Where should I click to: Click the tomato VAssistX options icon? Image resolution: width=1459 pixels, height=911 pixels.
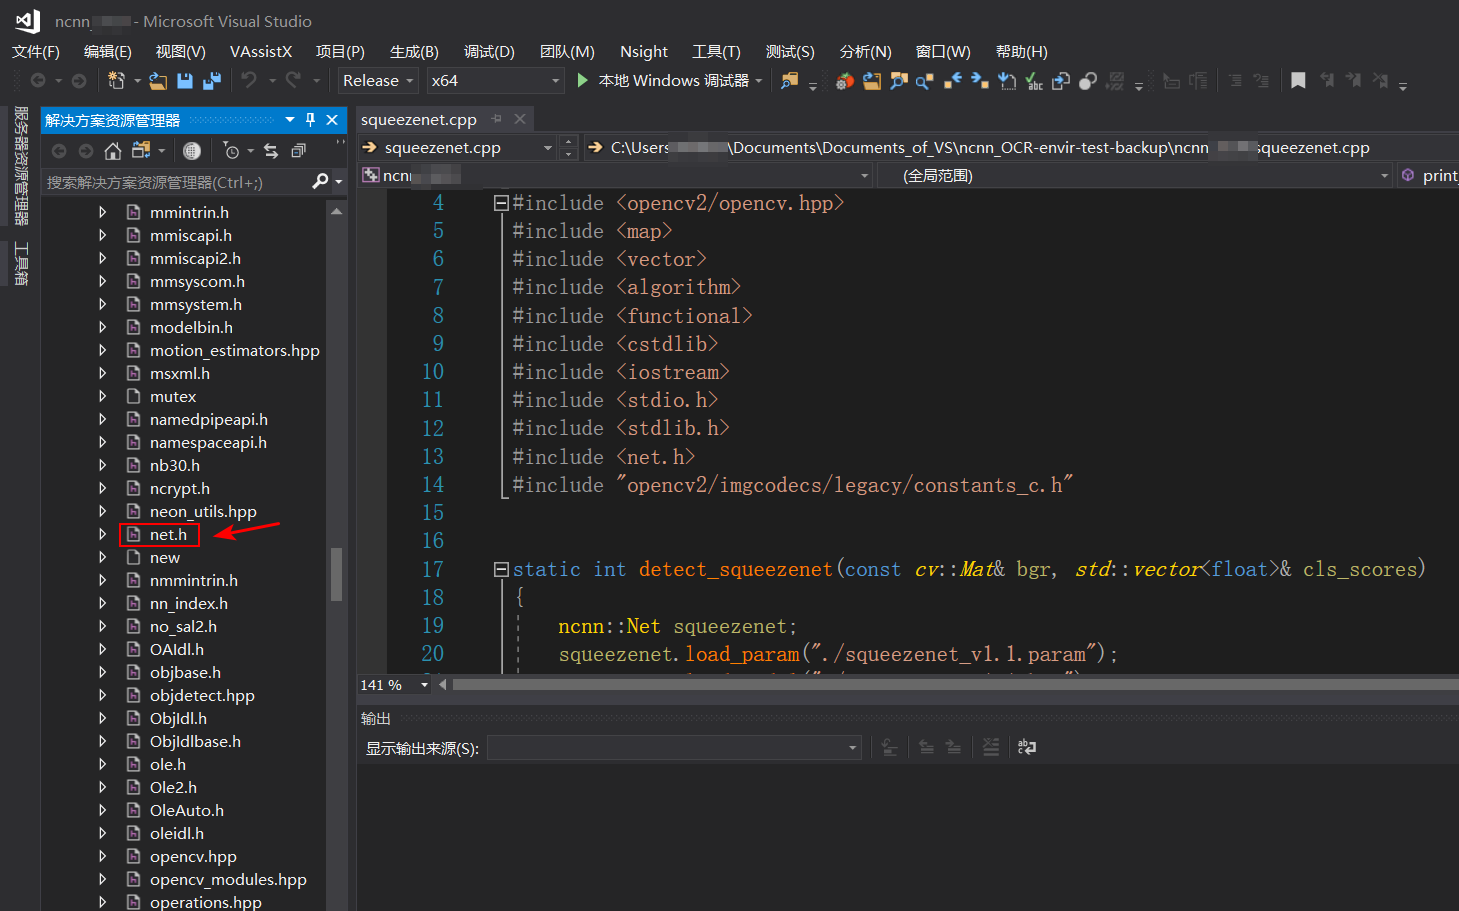845,81
